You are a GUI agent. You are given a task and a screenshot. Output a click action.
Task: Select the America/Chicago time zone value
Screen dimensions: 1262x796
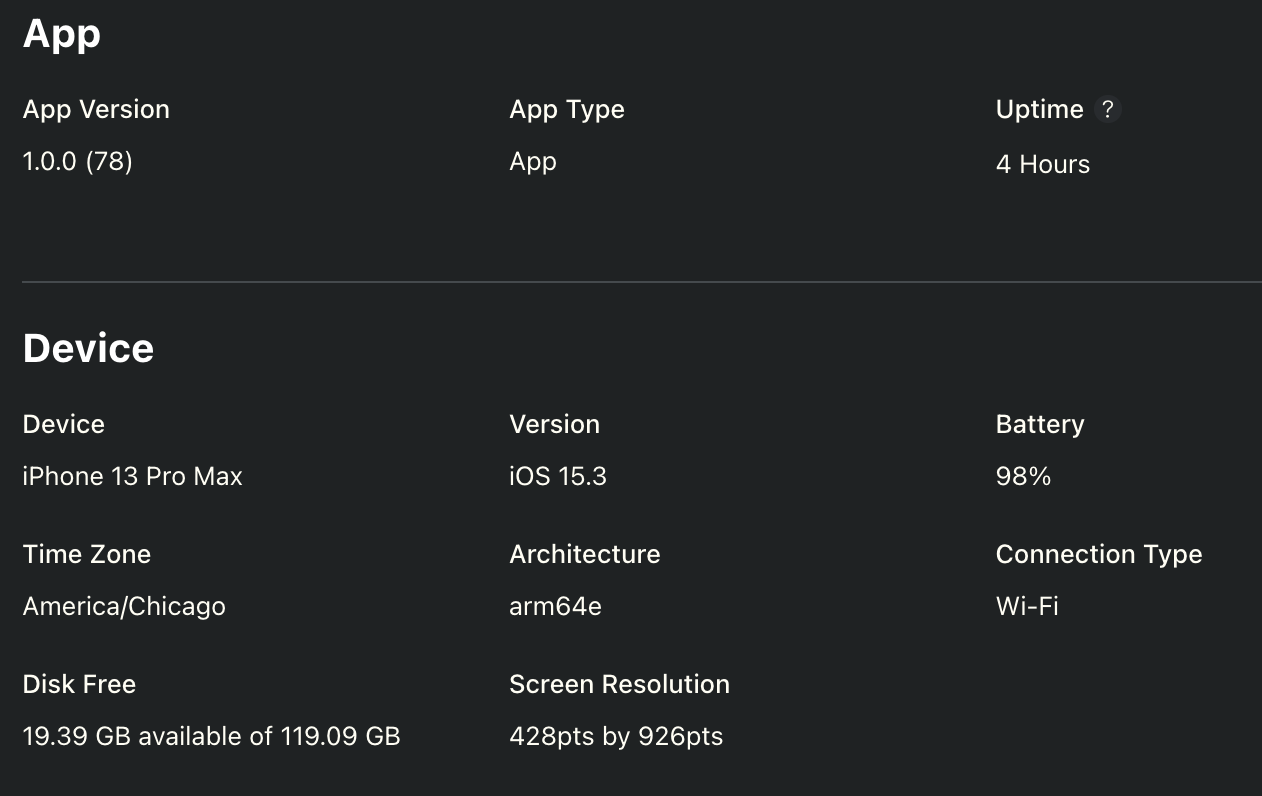[124, 606]
